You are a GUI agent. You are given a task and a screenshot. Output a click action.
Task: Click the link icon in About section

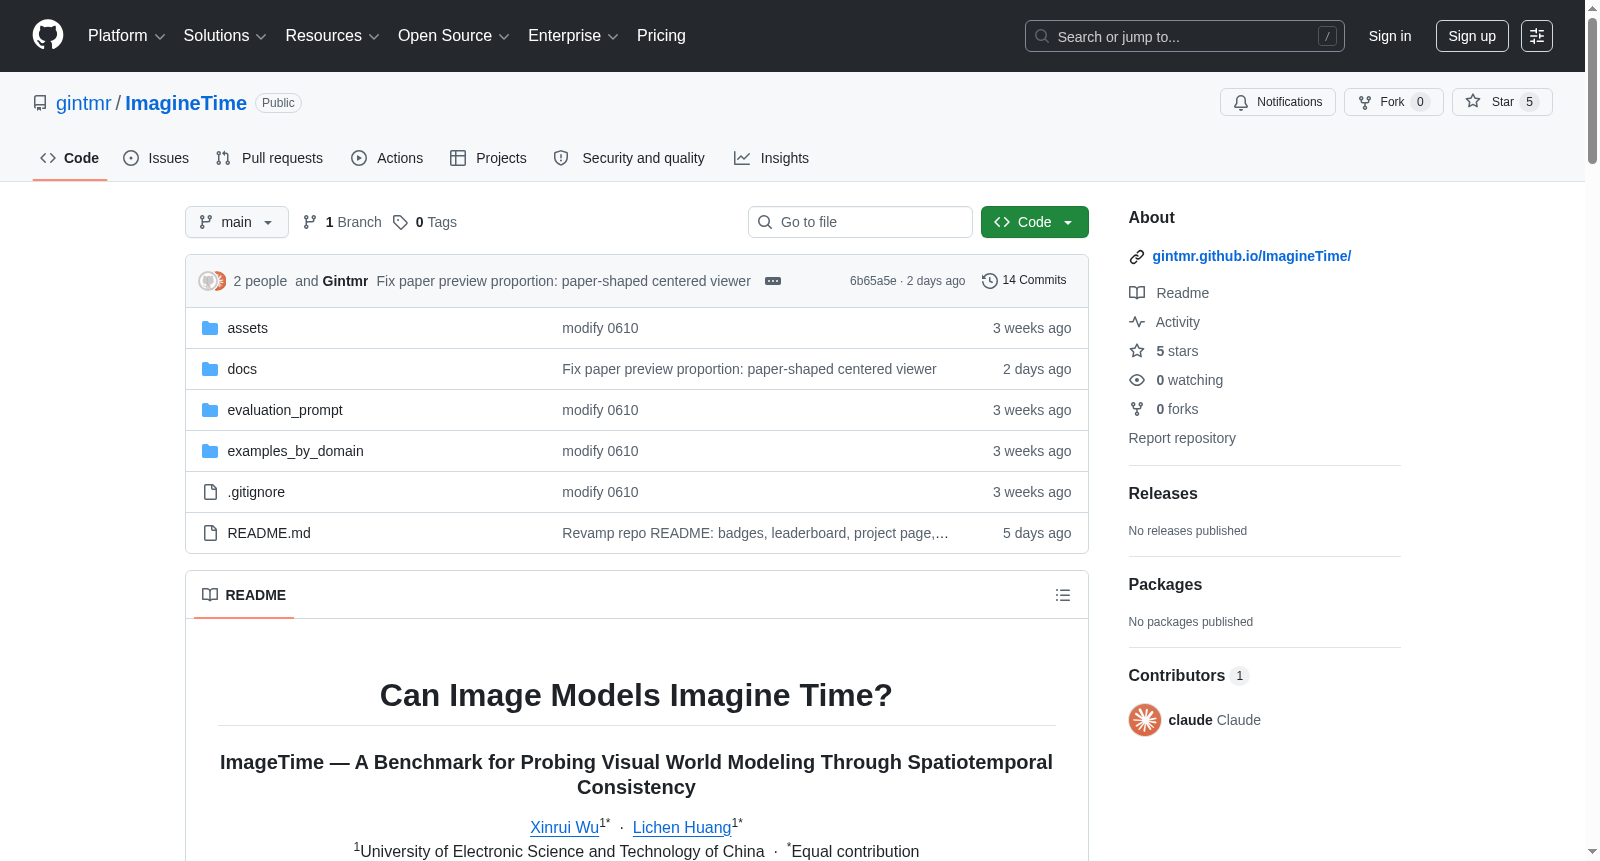pyautogui.click(x=1137, y=257)
